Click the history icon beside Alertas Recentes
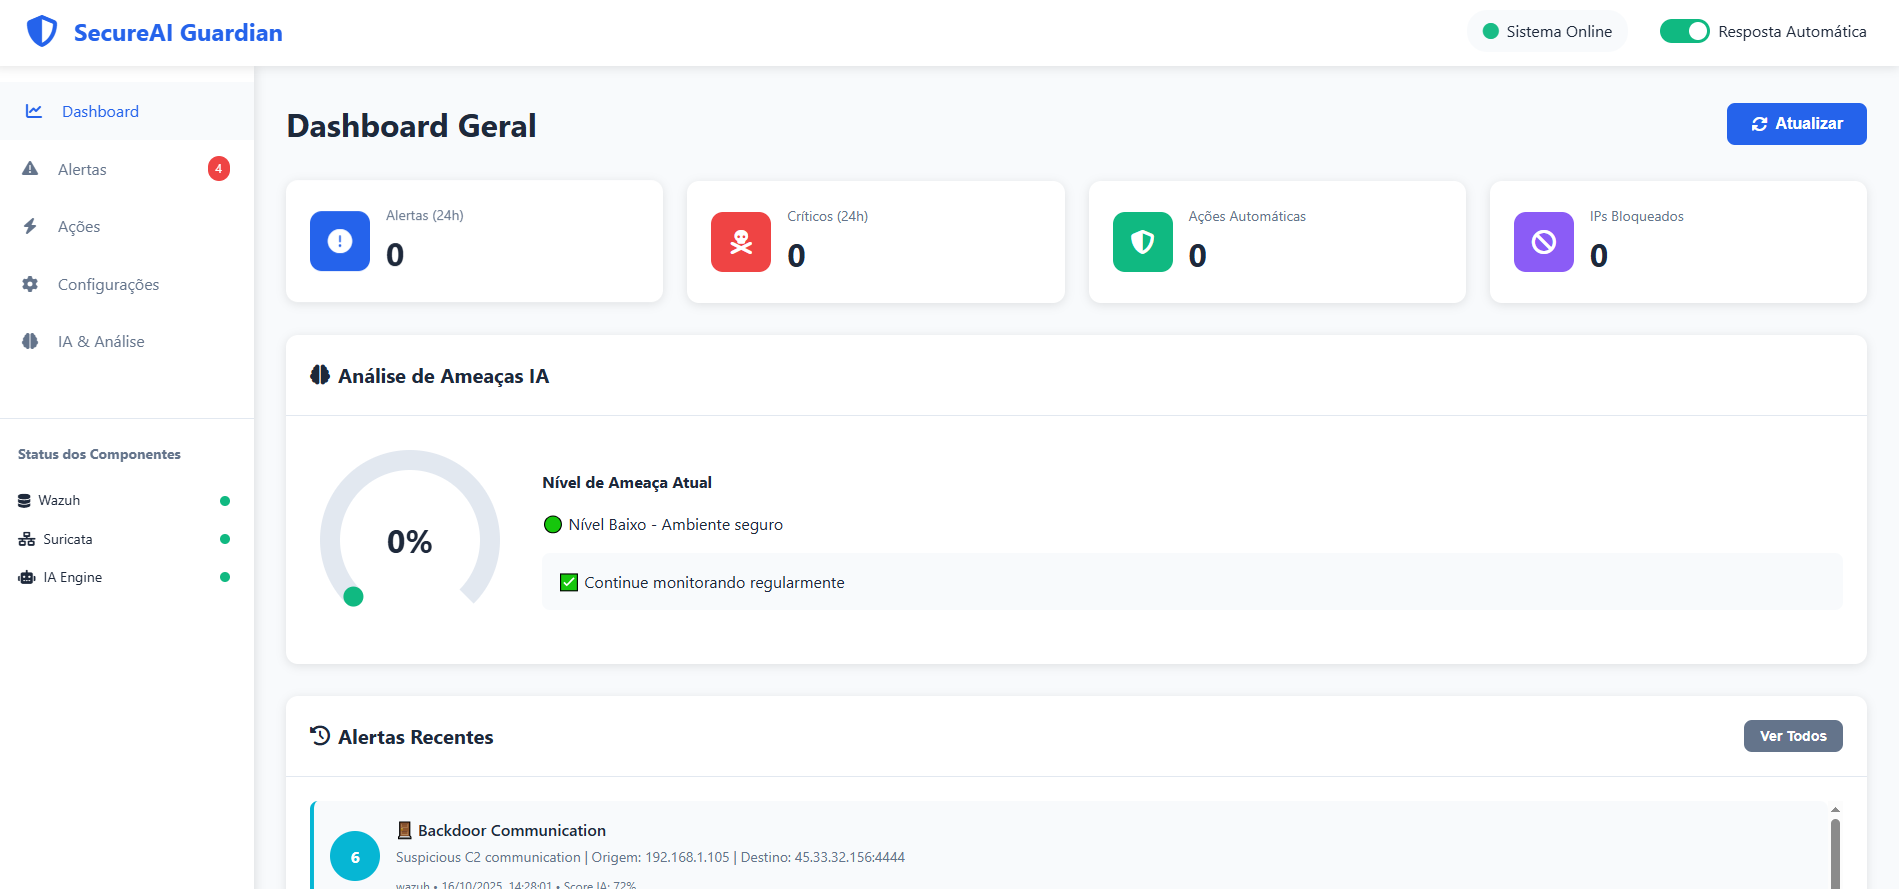This screenshot has width=1899, height=889. (x=320, y=736)
